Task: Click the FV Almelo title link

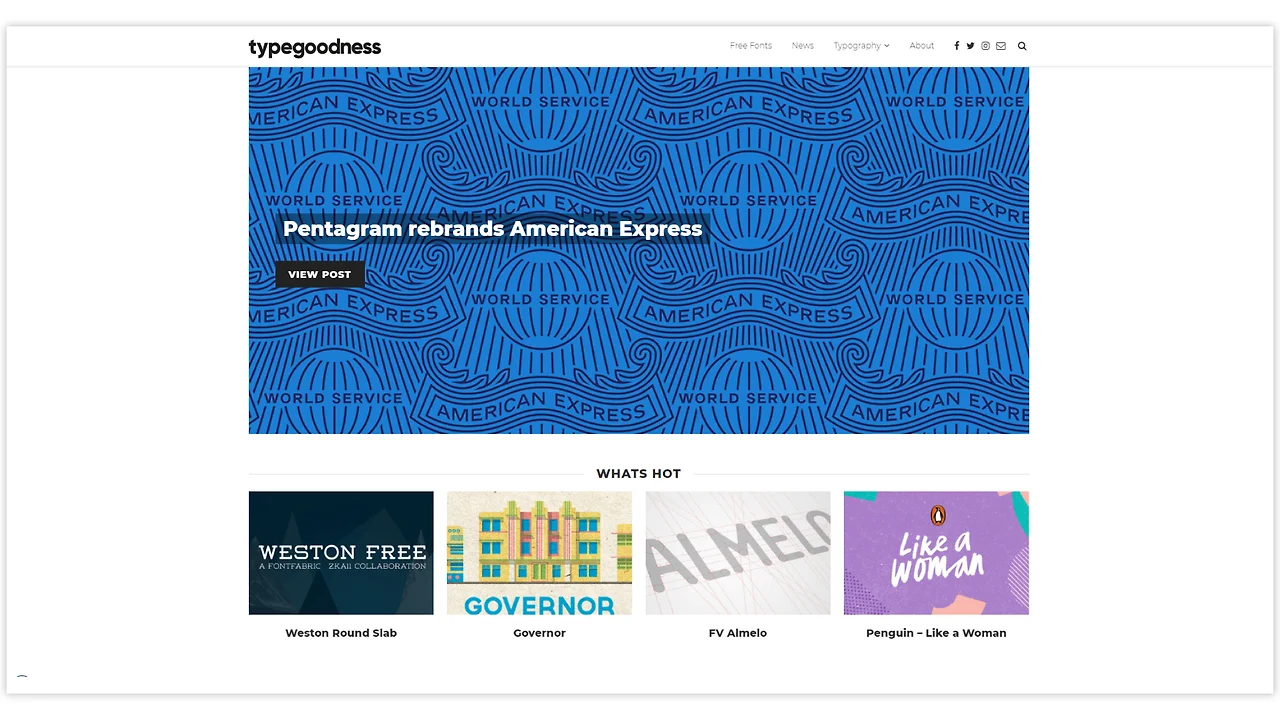Action: [738, 633]
